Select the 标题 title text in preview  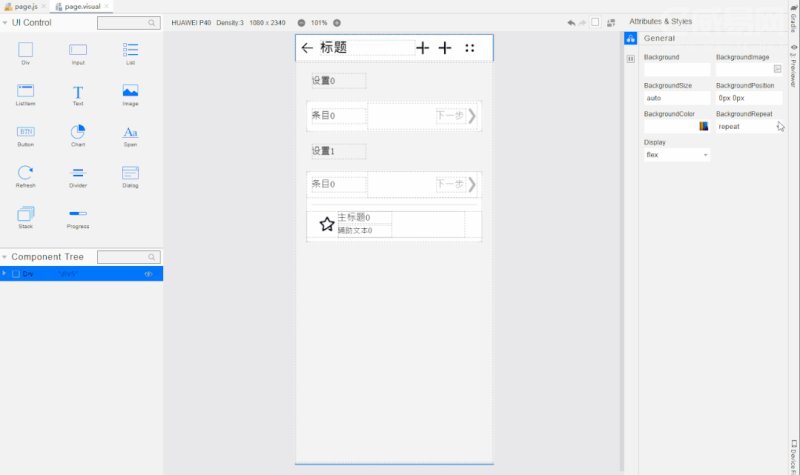point(334,48)
